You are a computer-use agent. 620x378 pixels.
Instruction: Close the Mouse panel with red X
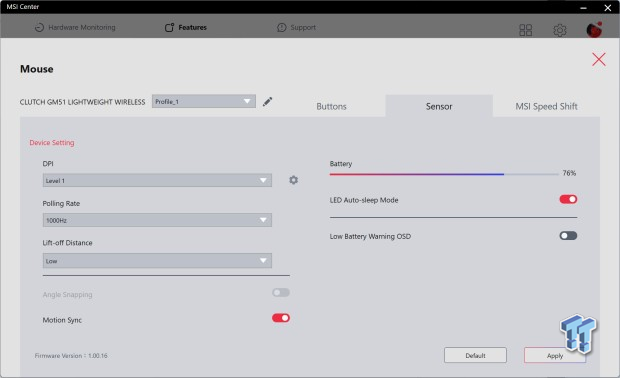(599, 59)
